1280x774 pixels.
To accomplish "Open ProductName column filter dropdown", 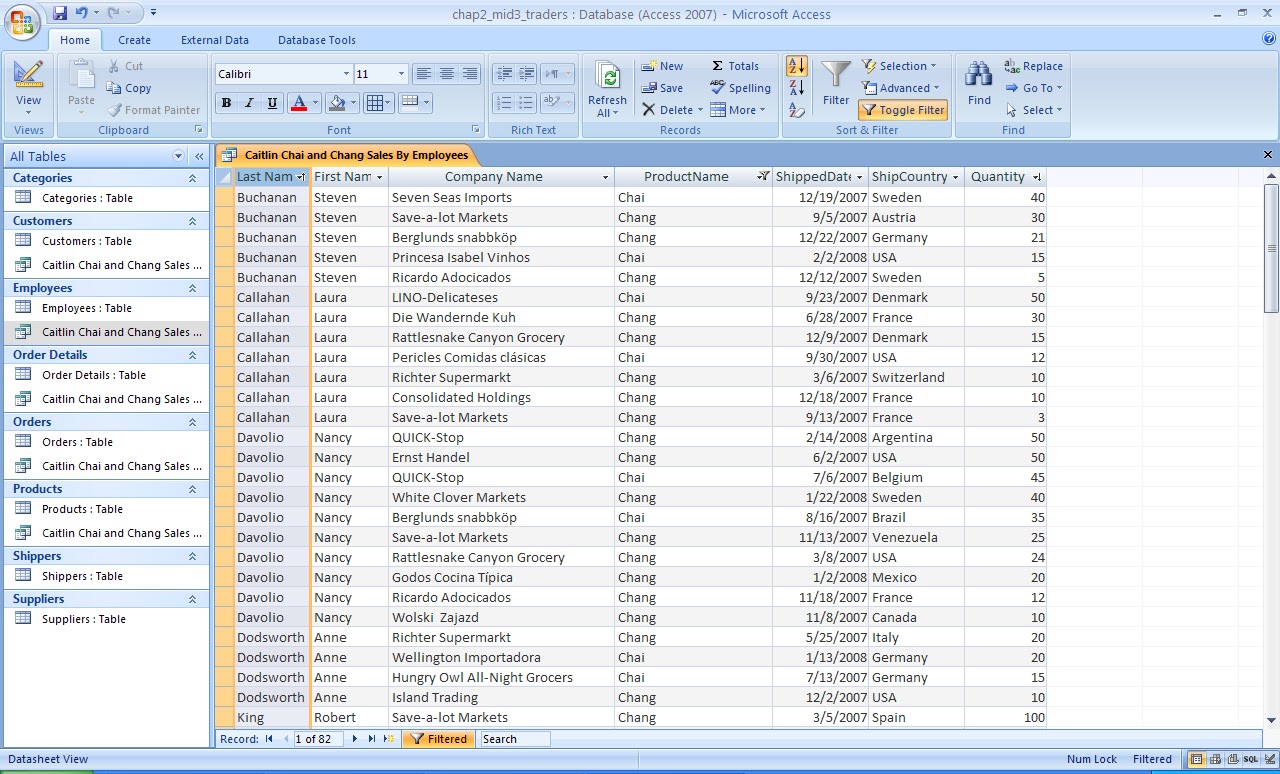I will [763, 177].
